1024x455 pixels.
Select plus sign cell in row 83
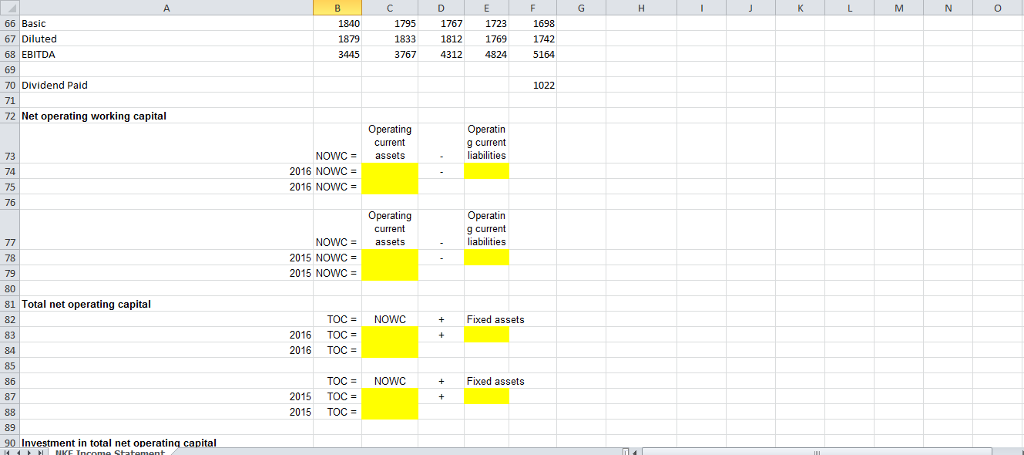click(x=441, y=335)
